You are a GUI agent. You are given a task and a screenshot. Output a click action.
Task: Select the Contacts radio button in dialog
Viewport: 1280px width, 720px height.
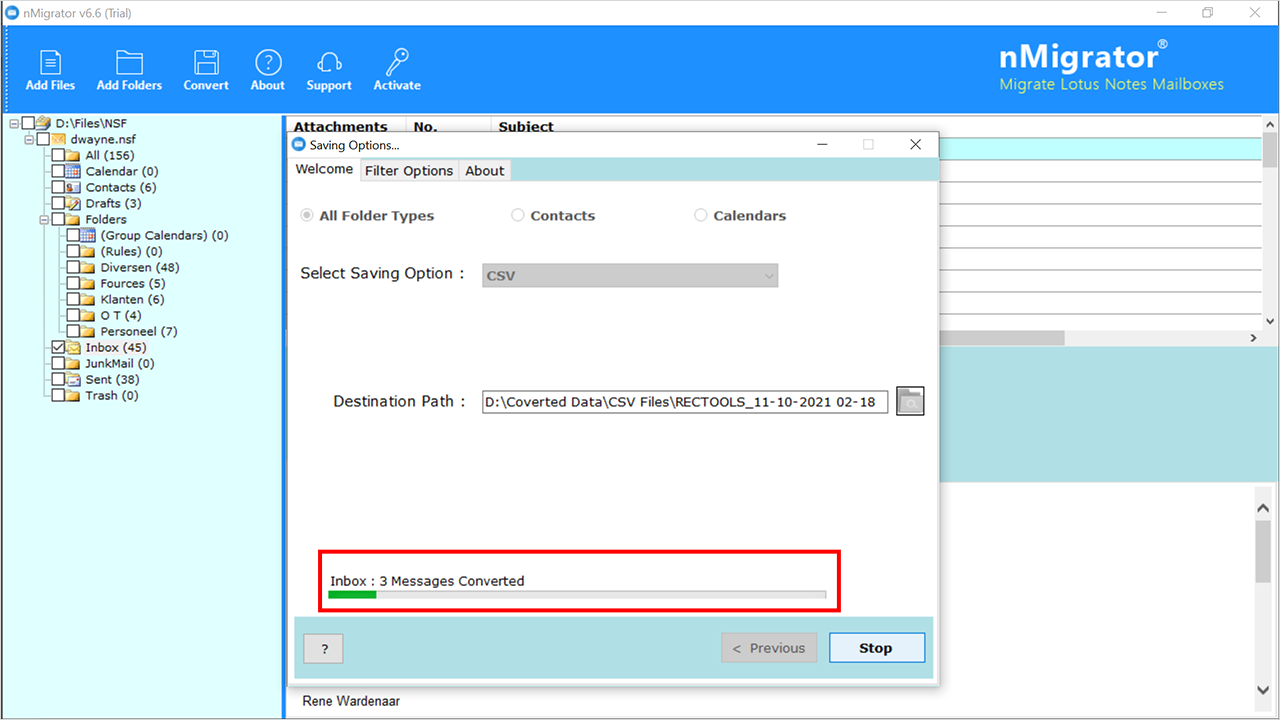(518, 215)
